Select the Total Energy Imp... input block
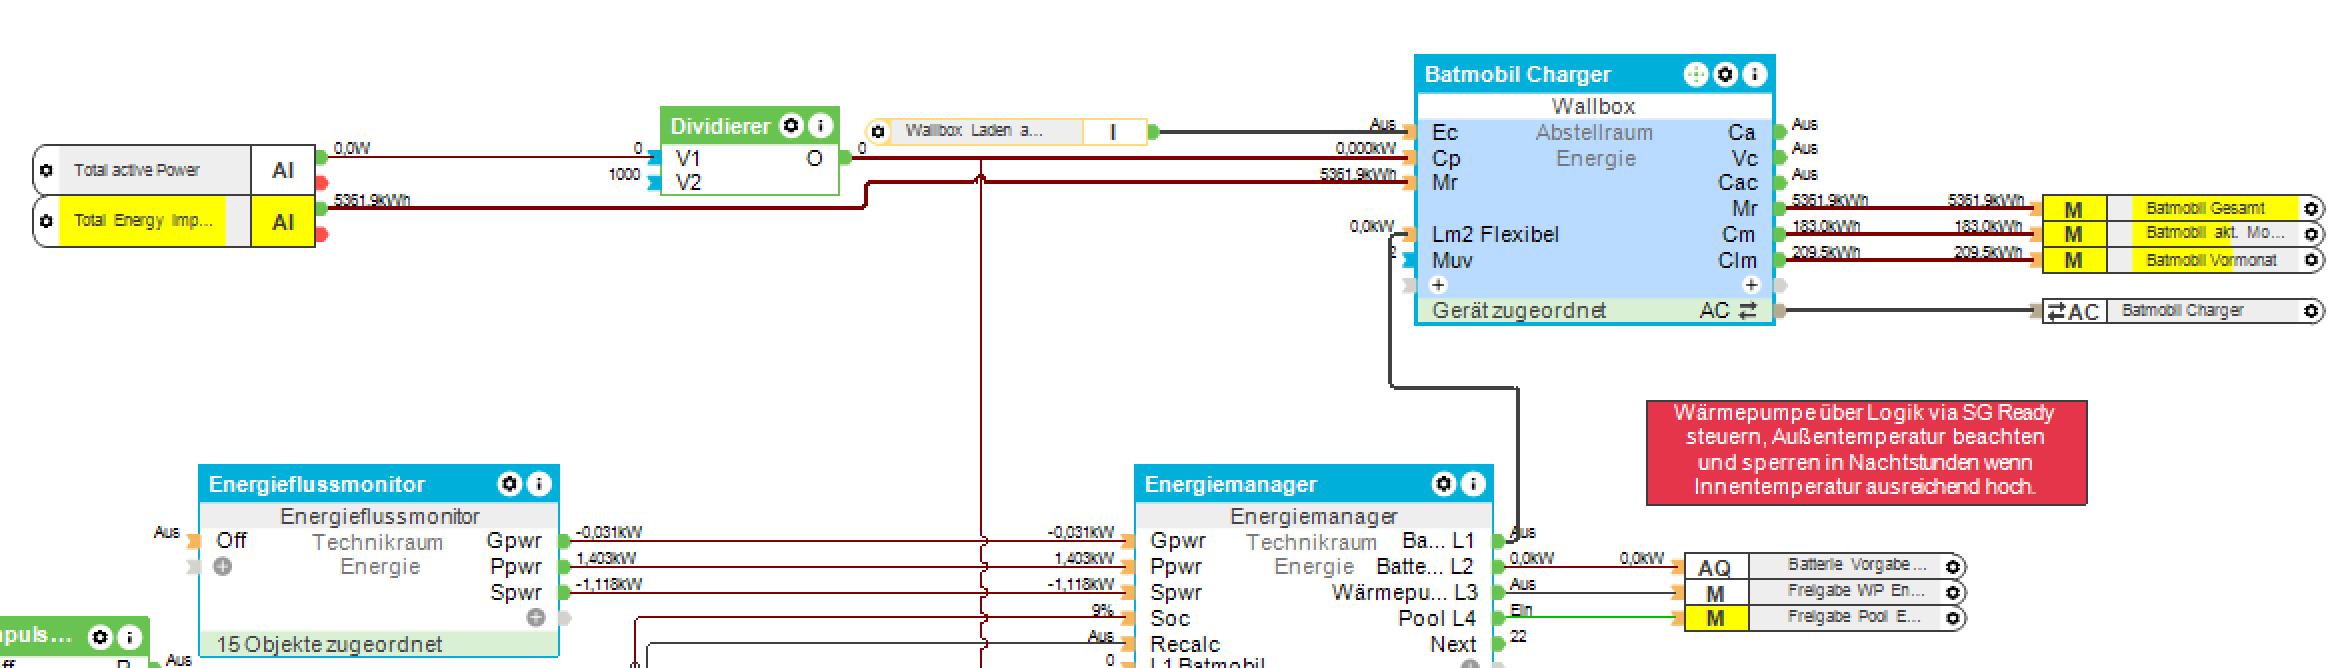This screenshot has width=2342, height=668. click(140, 221)
